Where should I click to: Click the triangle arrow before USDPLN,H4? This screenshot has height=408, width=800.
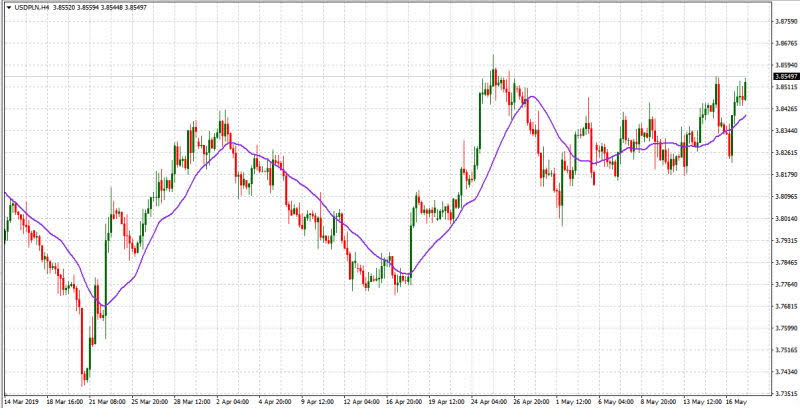7,7
